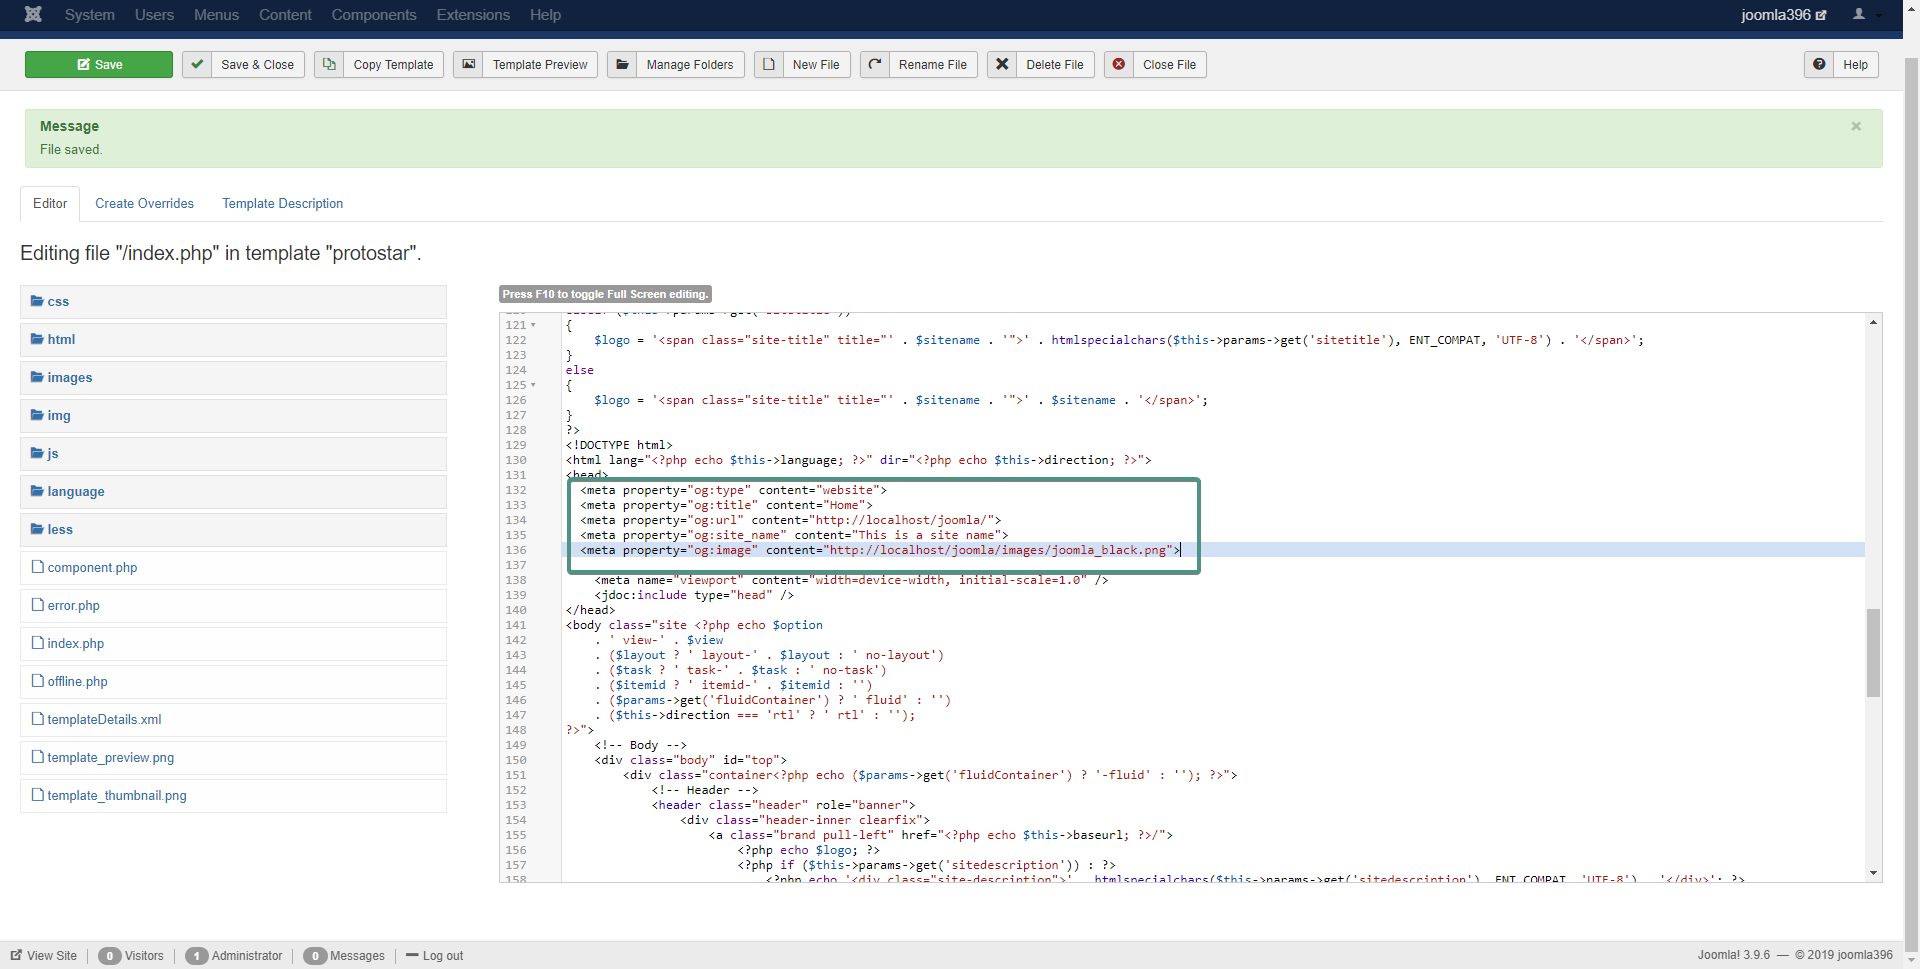Click the red Close File icon
The image size is (1920, 969).
1119,64
